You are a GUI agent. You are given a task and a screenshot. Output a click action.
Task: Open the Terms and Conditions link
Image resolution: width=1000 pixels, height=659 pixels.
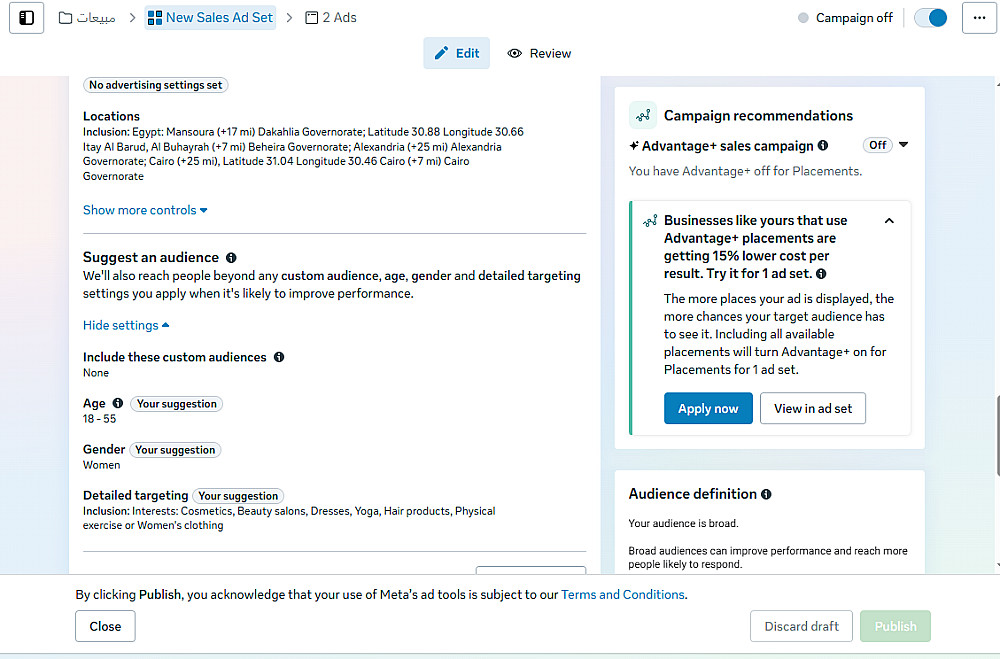tap(622, 594)
